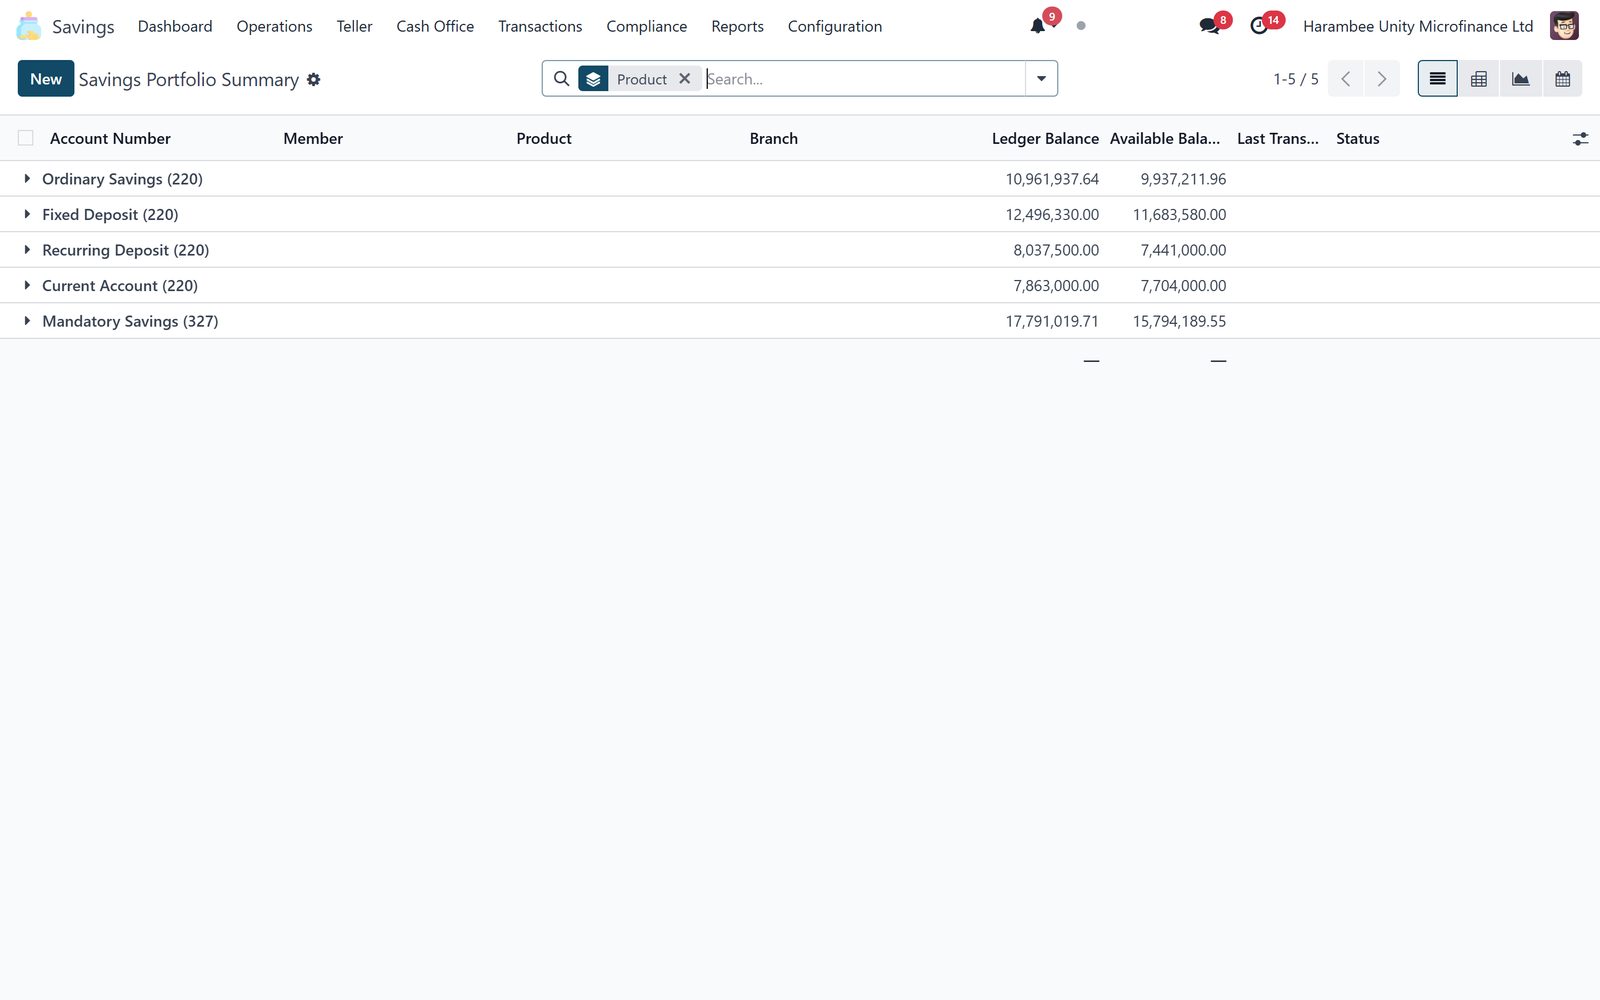Screen dimensions: 1600x1000
Task: Open the Transactions menu
Action: (540, 26)
